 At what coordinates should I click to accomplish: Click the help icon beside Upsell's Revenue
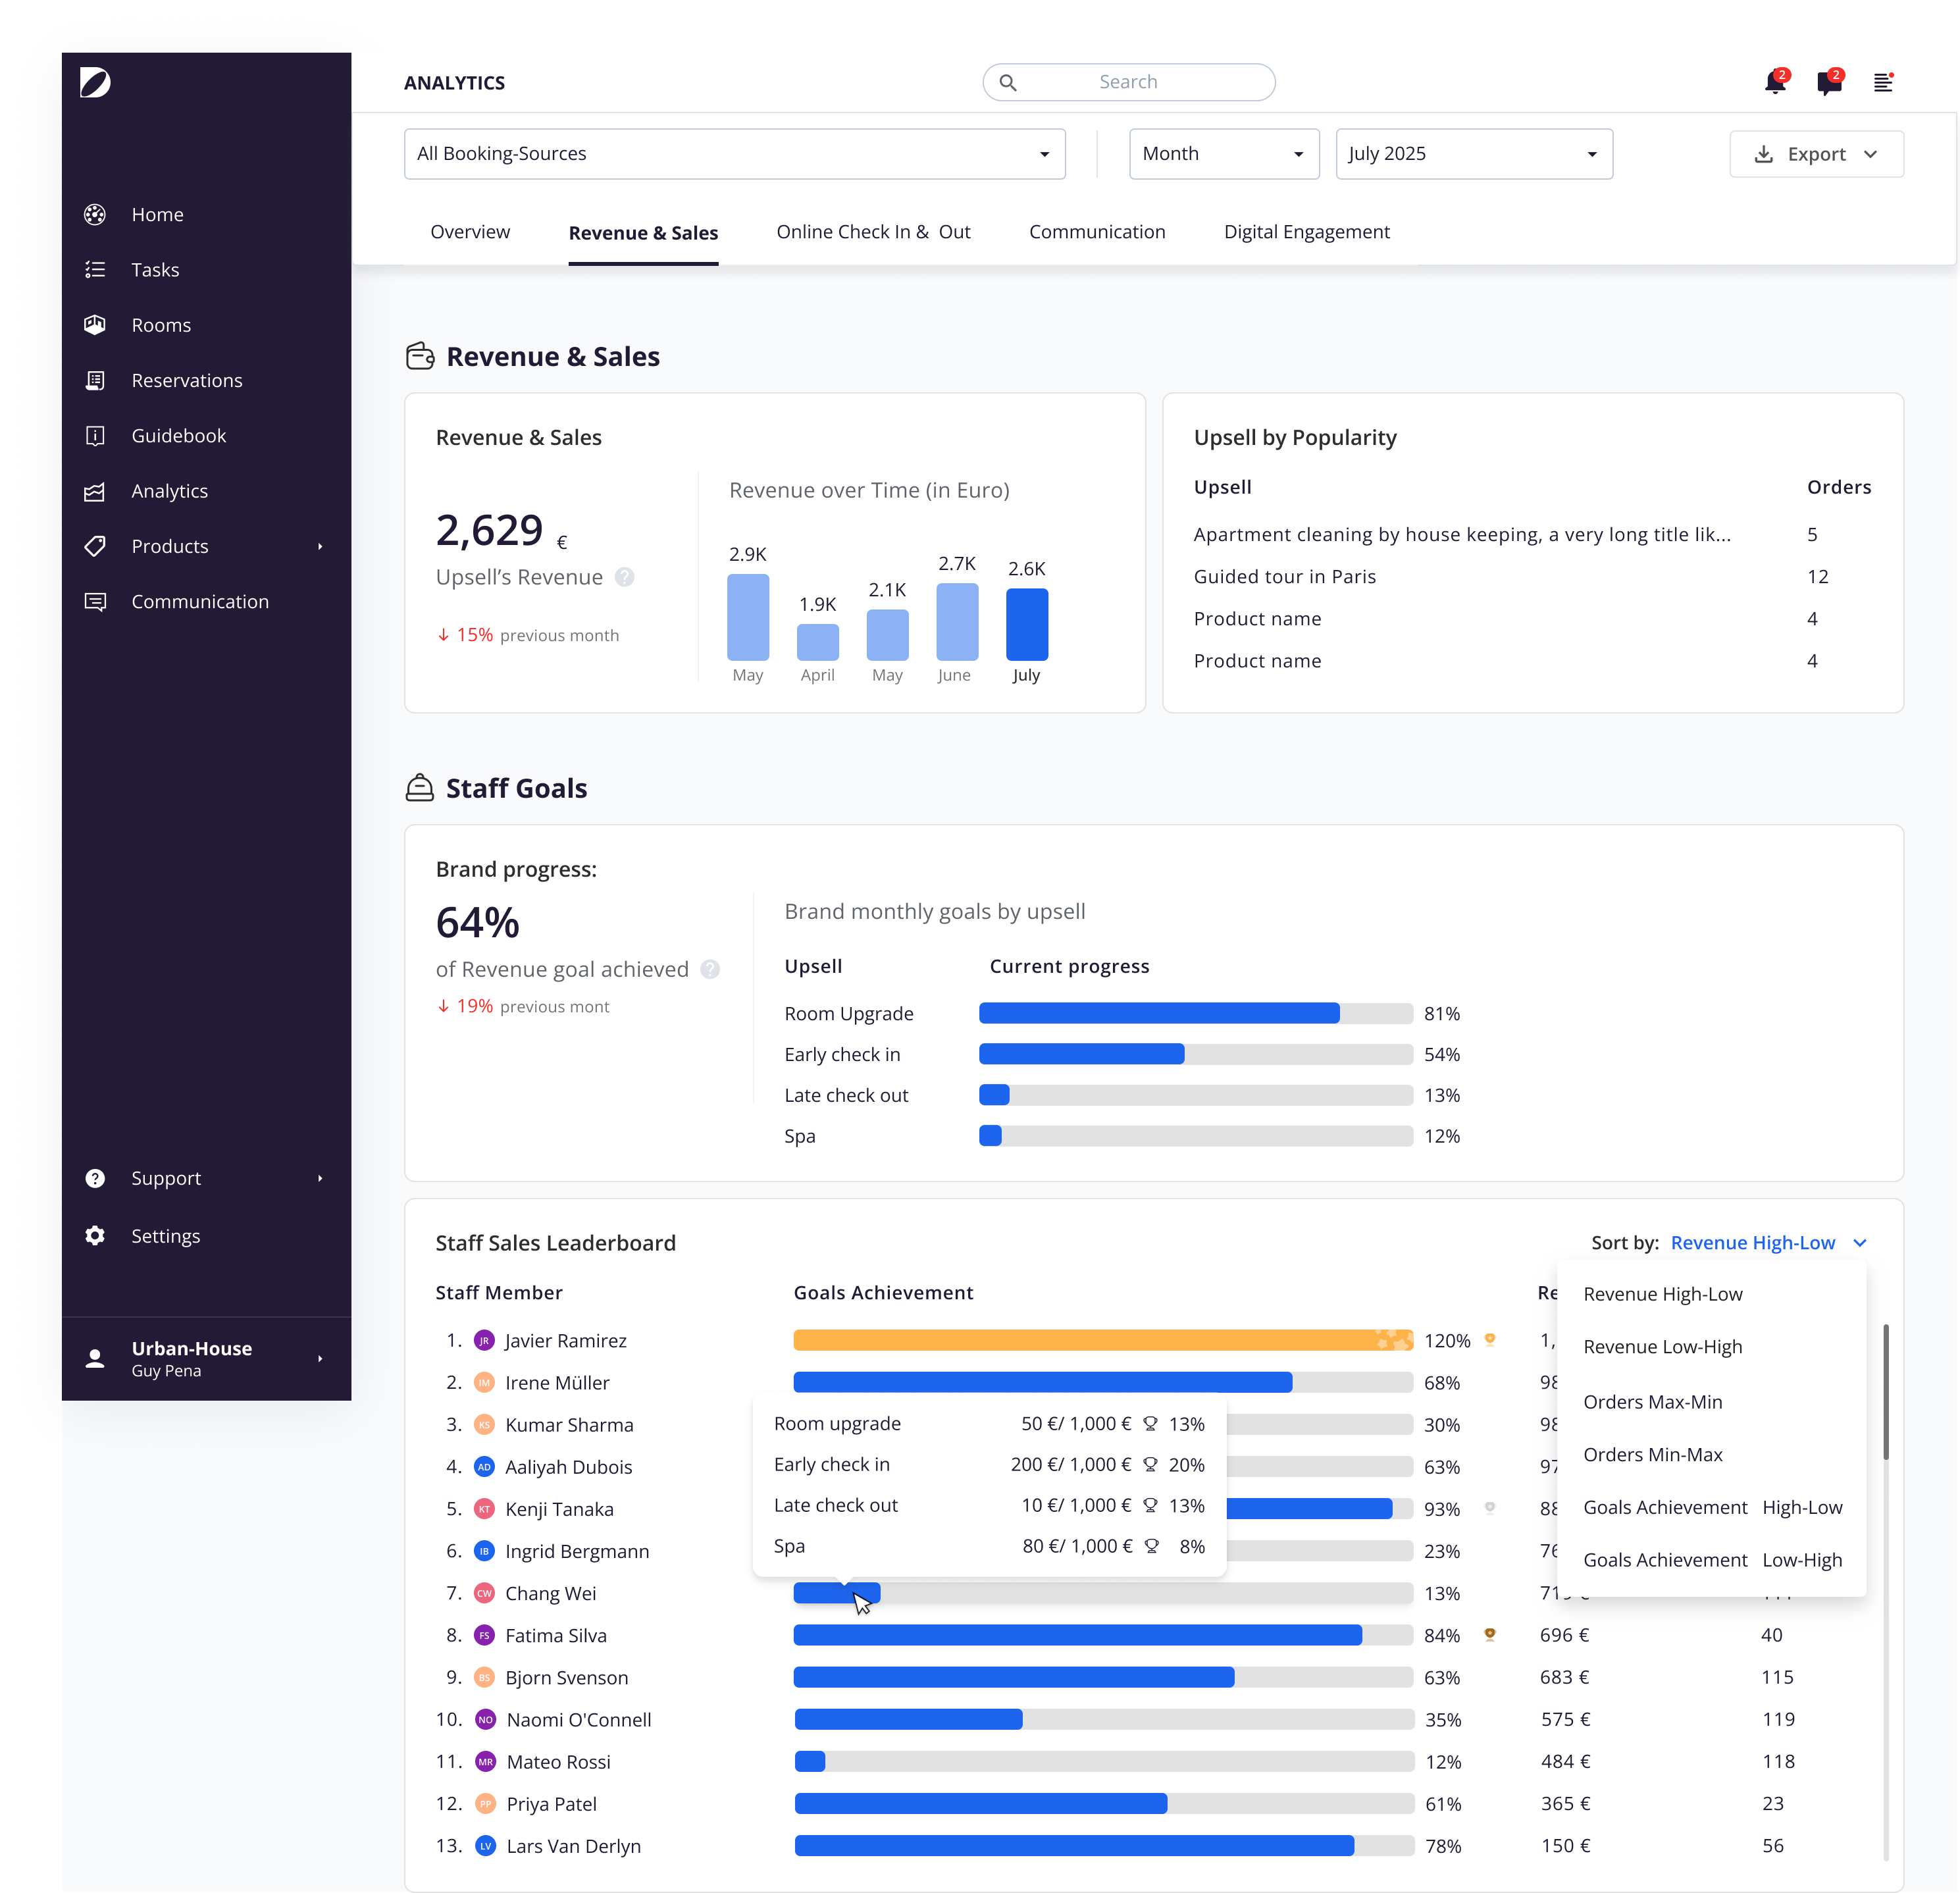click(x=624, y=577)
